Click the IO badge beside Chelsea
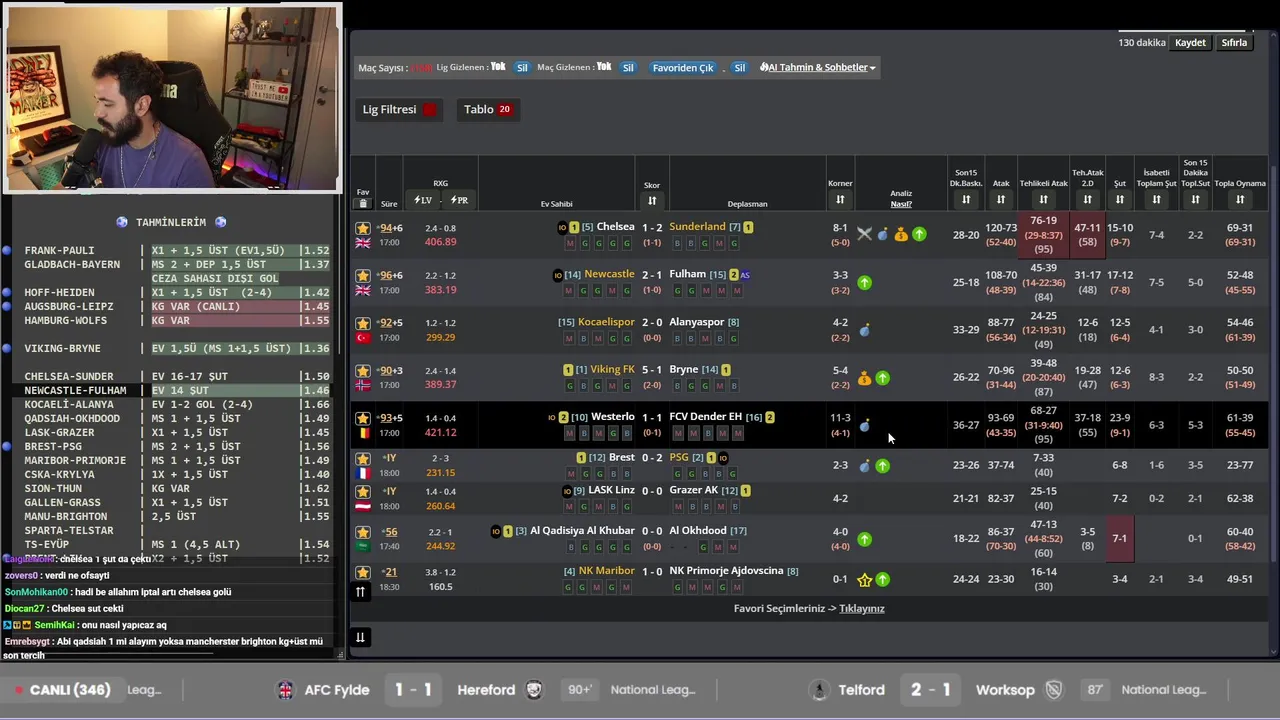This screenshot has width=1280, height=720. point(562,228)
